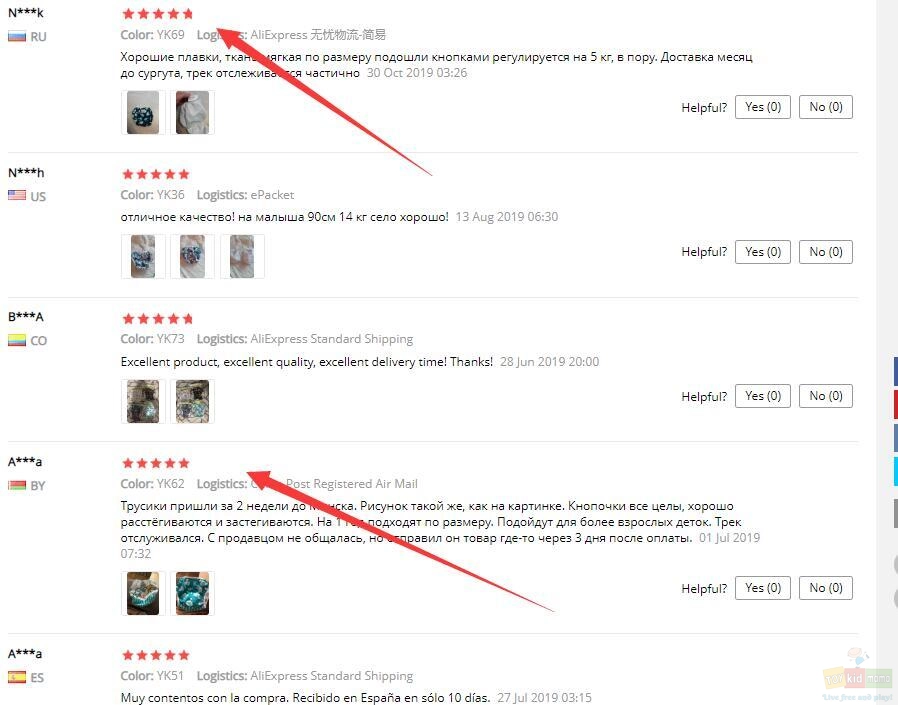The width and height of the screenshot is (898, 705).
Task: Click the US flag icon beside N***h
Action: point(17,195)
